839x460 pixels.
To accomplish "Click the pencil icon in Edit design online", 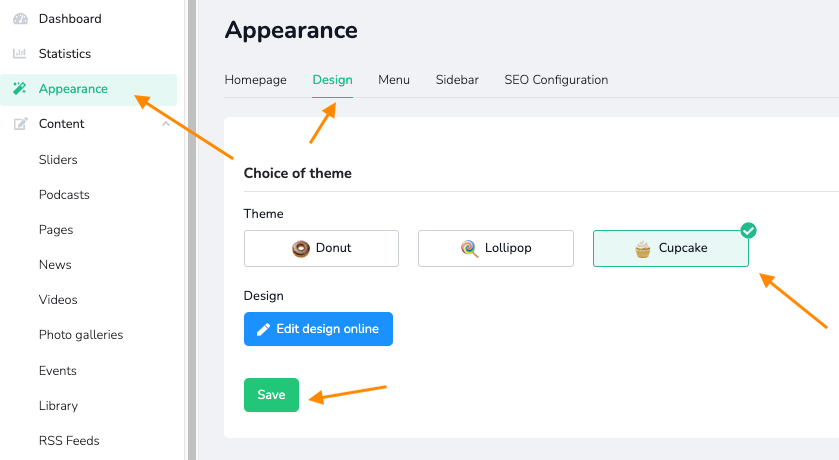I will point(263,329).
